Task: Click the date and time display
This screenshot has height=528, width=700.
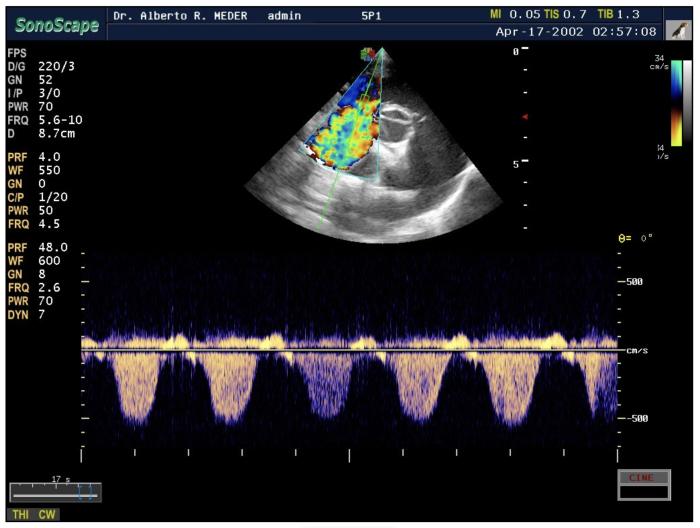Action: (576, 32)
